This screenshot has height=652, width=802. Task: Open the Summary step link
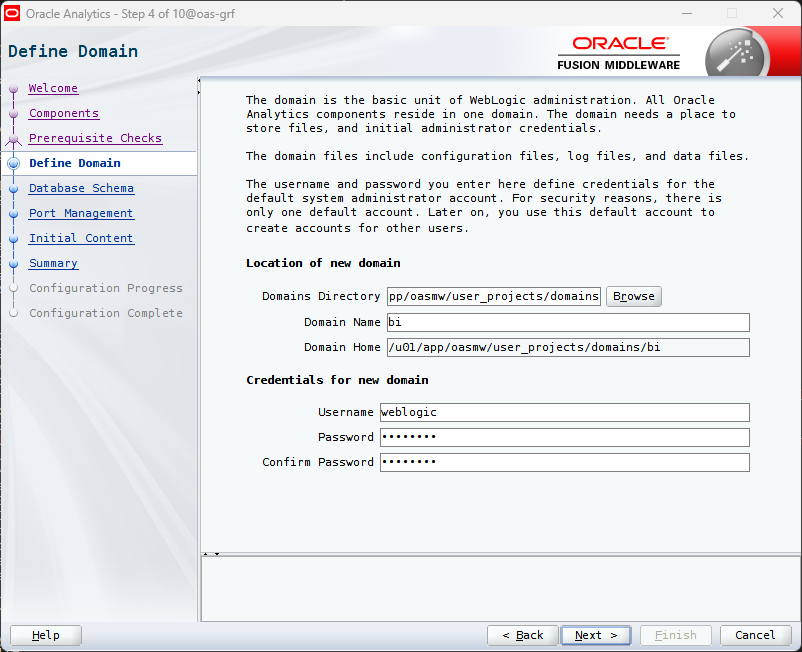[53, 263]
